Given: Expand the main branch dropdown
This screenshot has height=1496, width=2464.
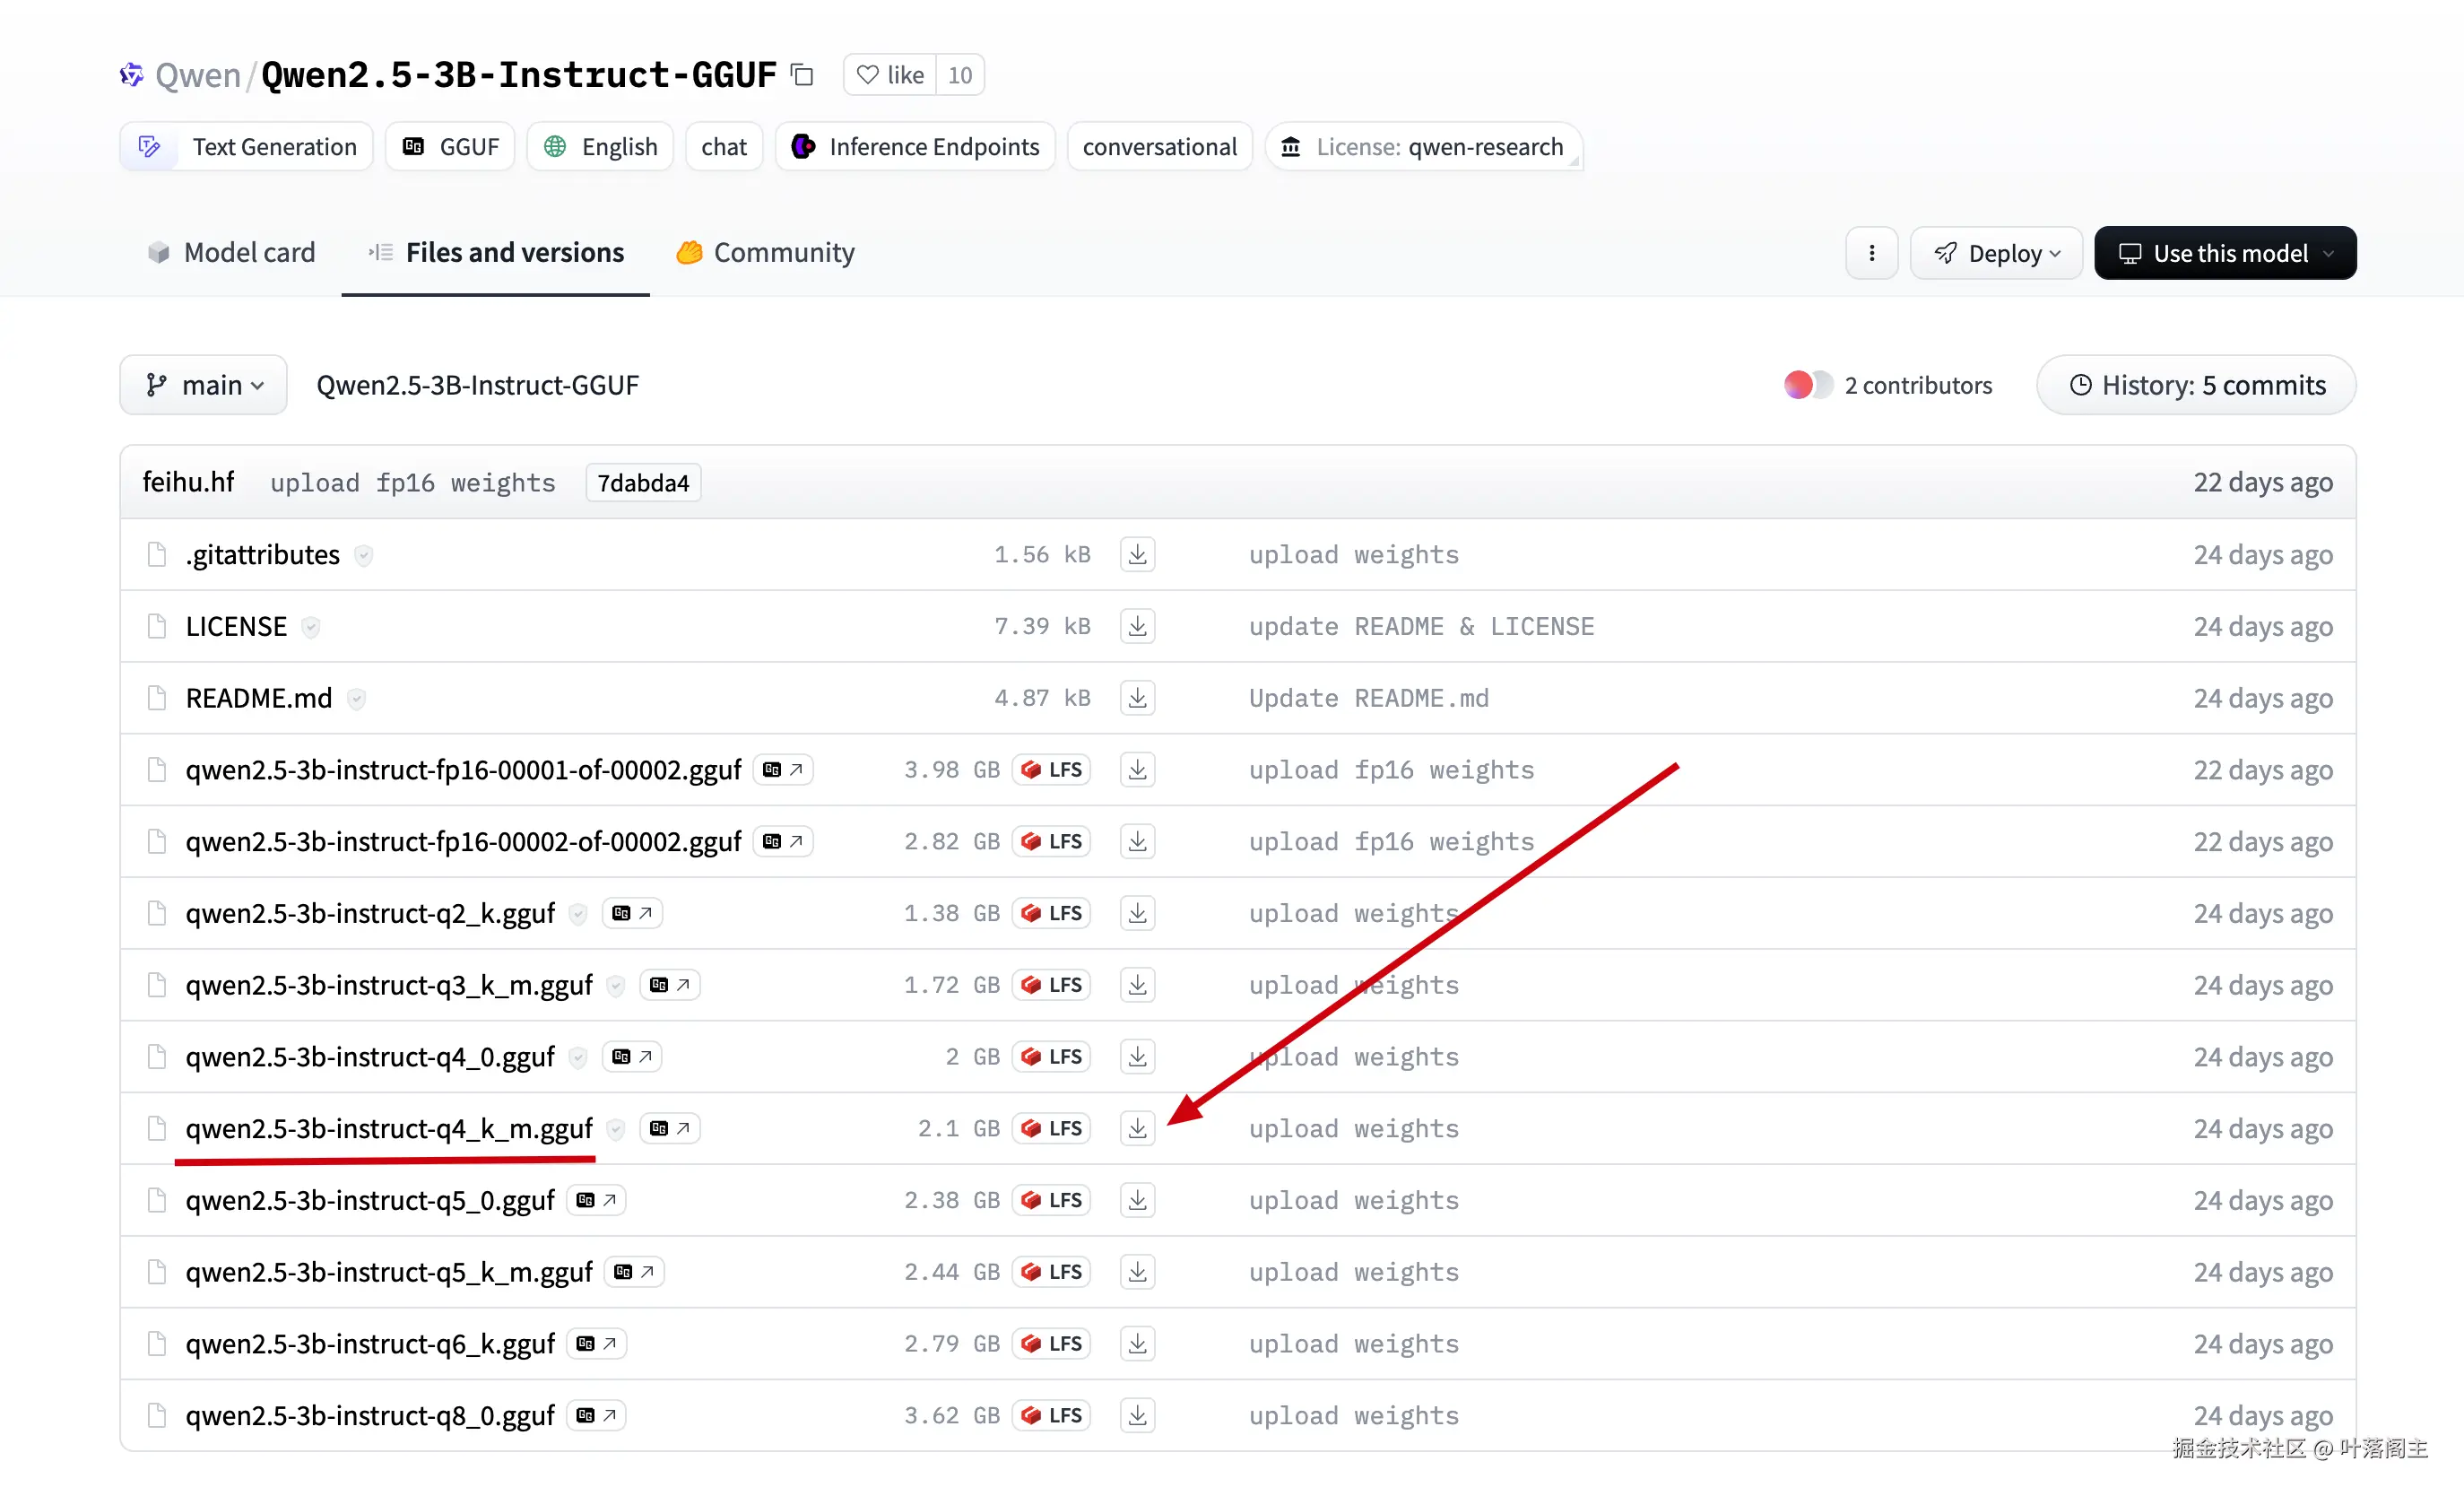Looking at the screenshot, I should (204, 385).
